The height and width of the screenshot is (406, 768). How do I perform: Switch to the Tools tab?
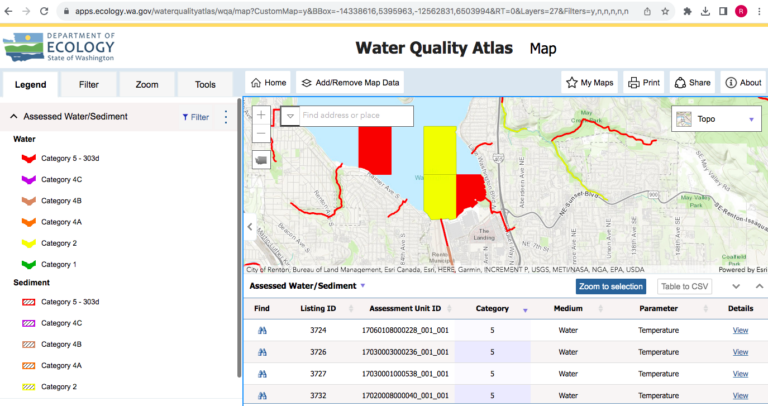205,86
